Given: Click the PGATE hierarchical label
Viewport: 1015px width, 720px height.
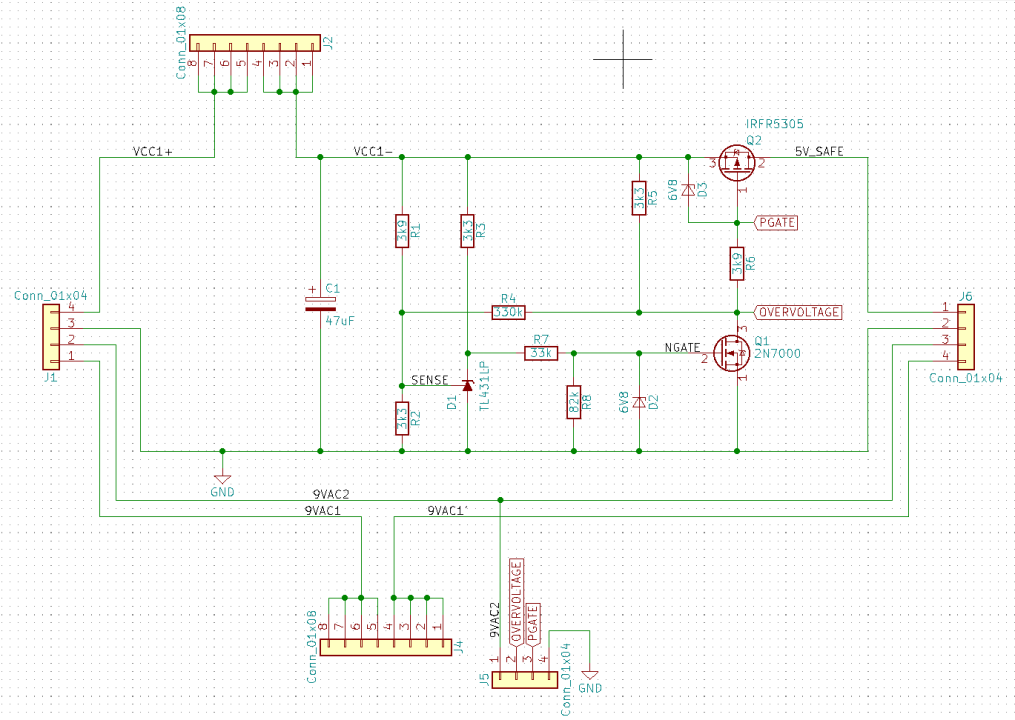Looking at the screenshot, I should point(776,223).
